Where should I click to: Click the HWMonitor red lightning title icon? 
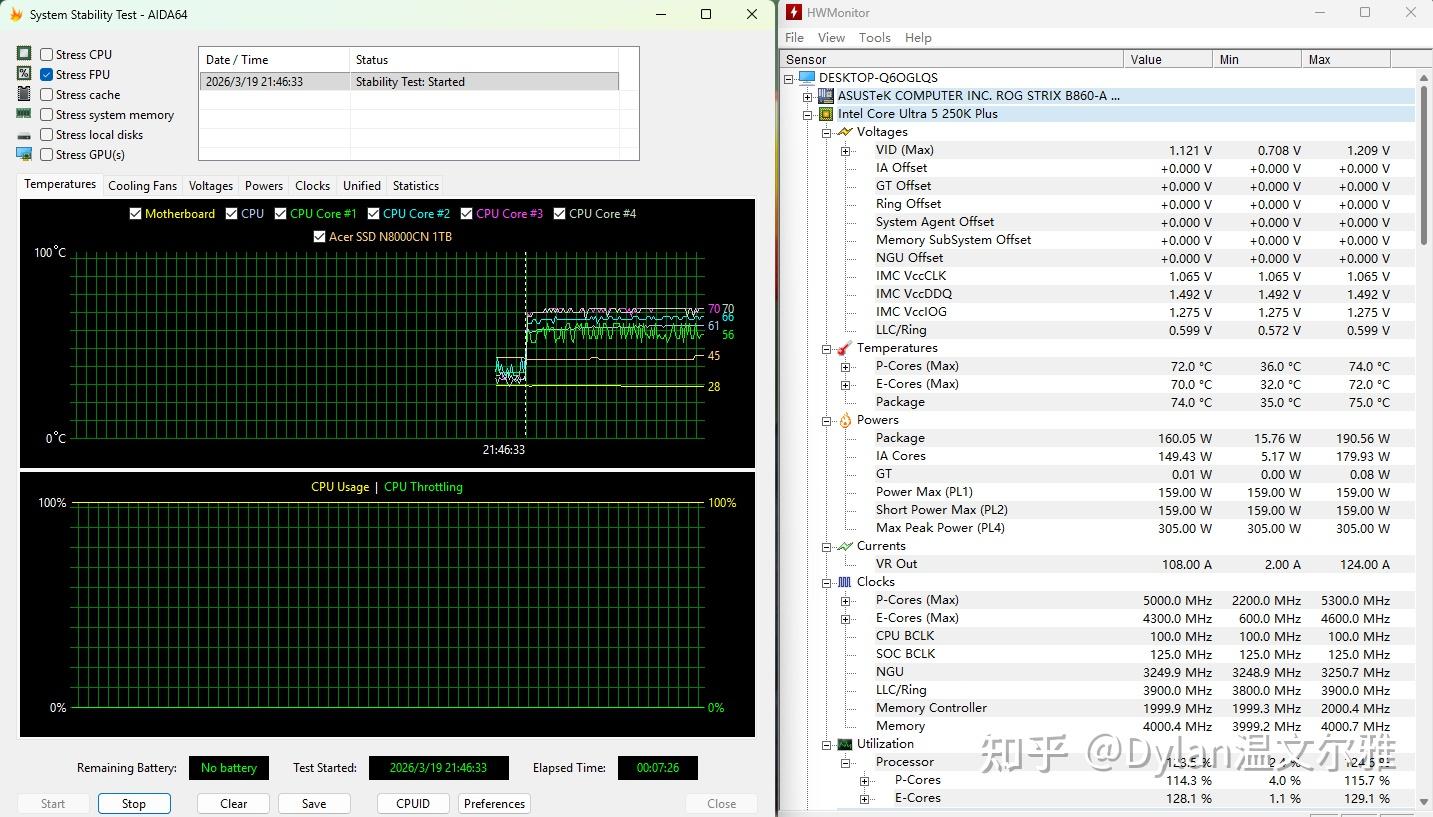coord(794,13)
